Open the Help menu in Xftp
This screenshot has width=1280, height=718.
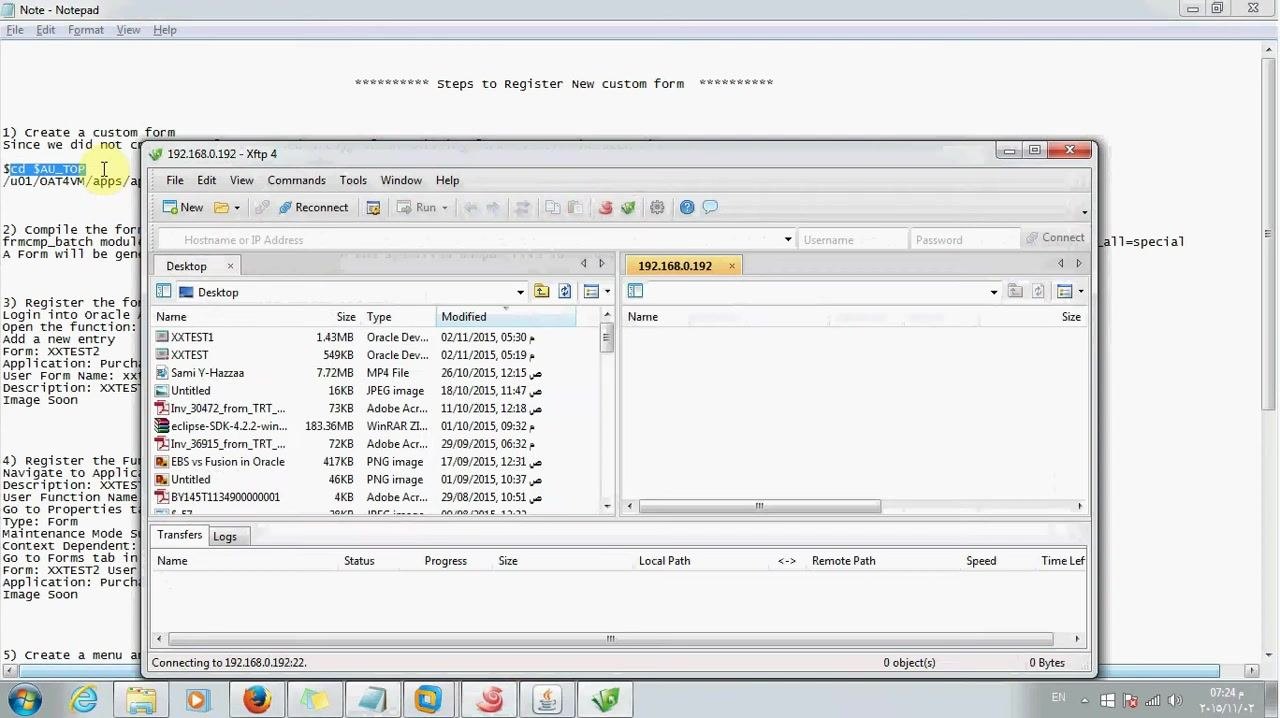447,180
